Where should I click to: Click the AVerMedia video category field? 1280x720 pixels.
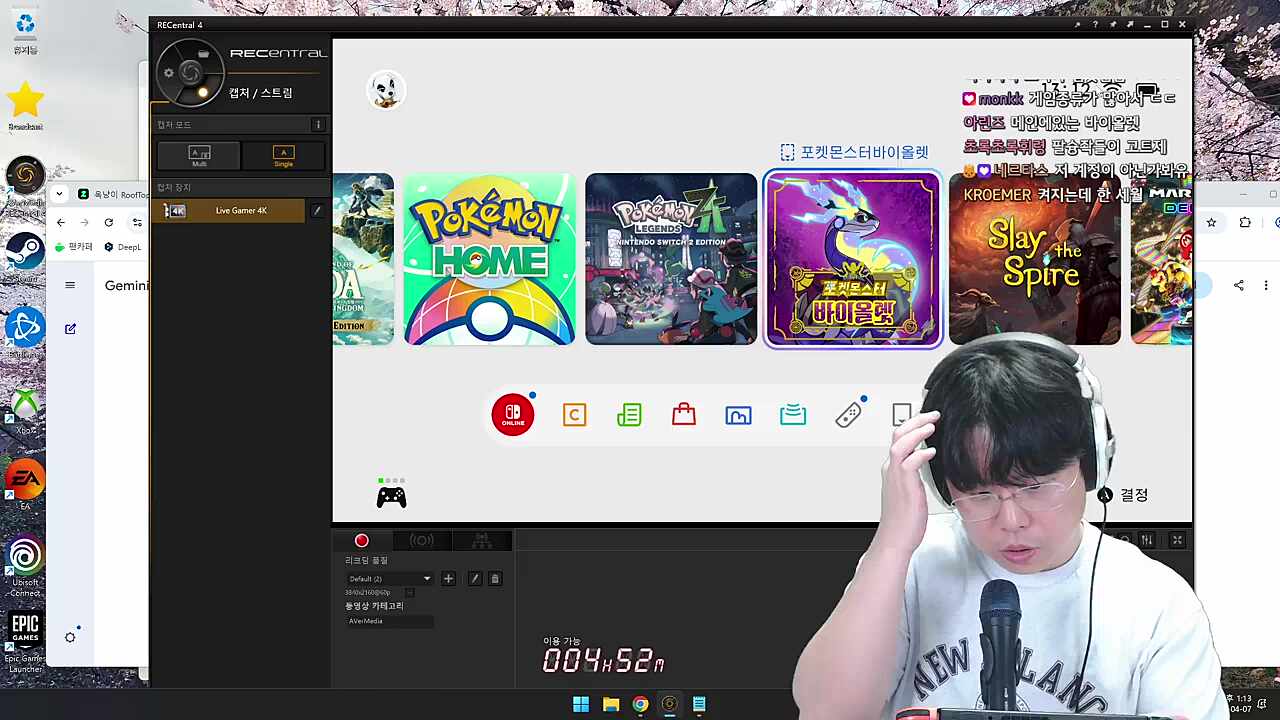389,621
